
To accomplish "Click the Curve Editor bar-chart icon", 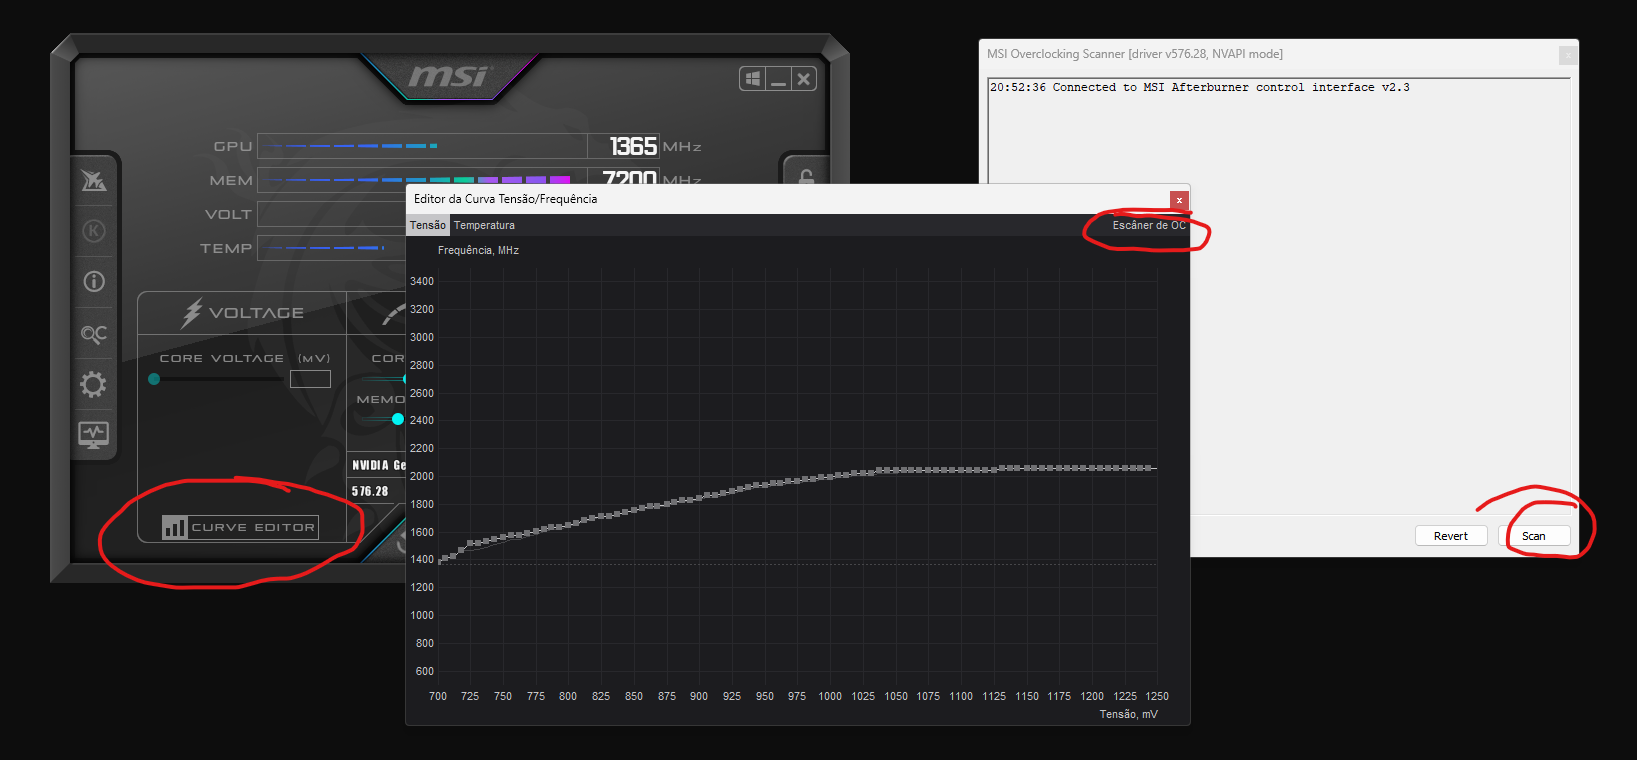I will pyautogui.click(x=175, y=527).
